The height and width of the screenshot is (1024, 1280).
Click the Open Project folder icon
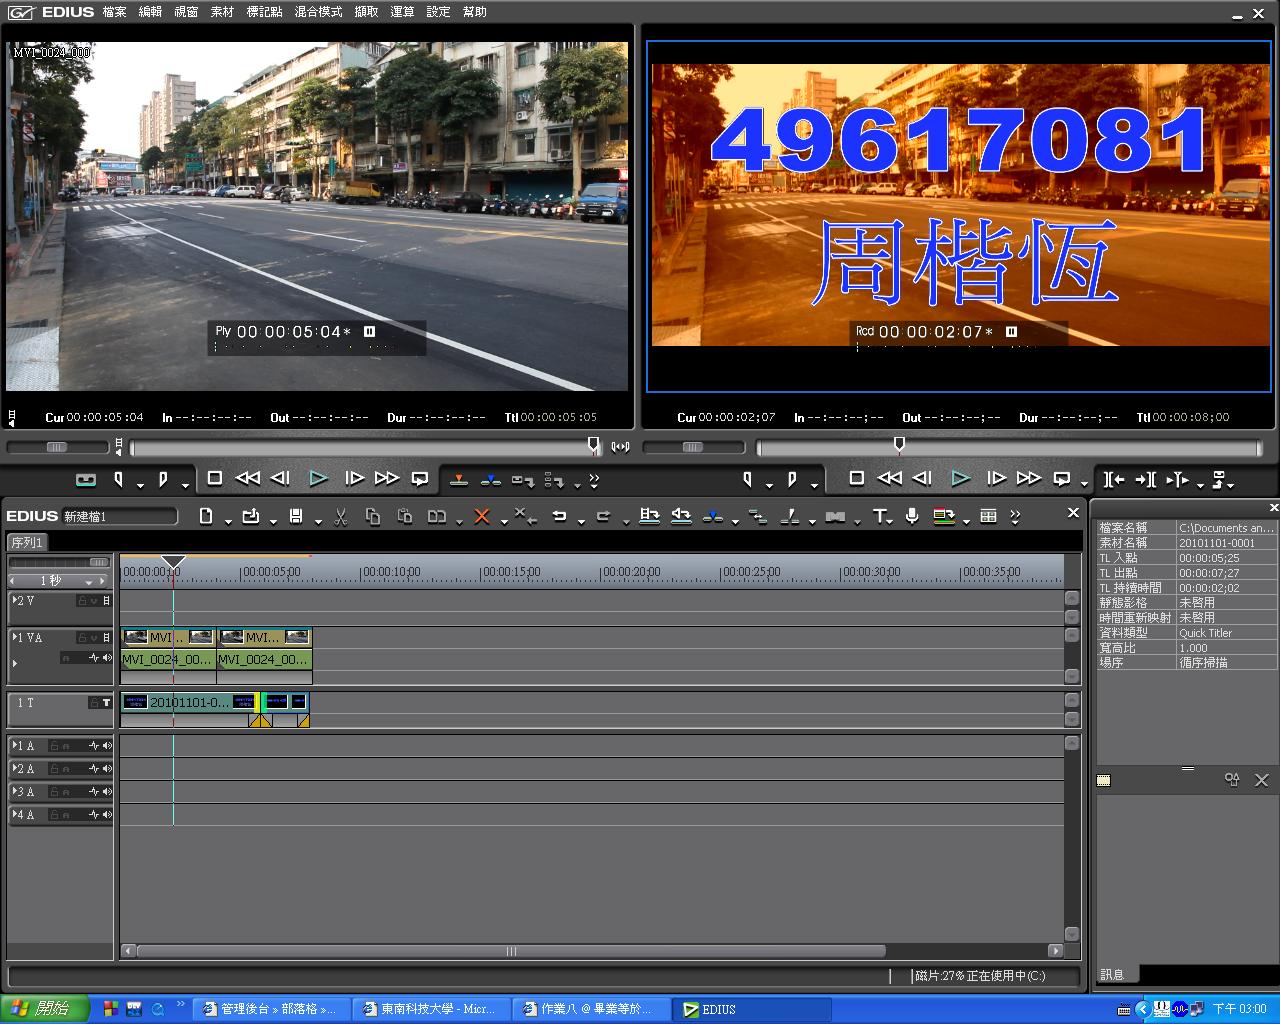(x=251, y=516)
